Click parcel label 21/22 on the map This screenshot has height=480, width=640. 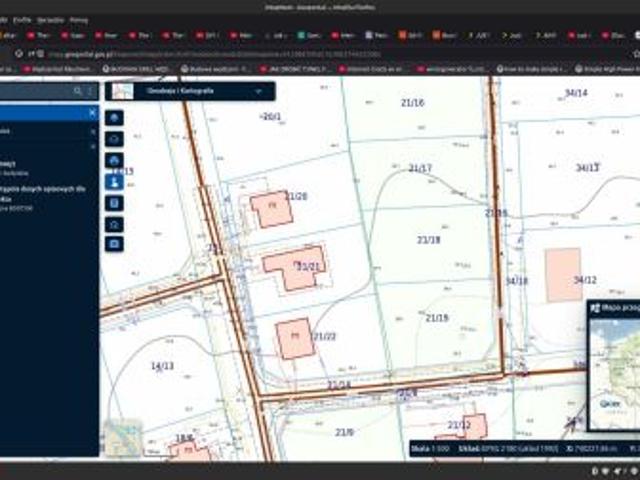[x=324, y=336]
